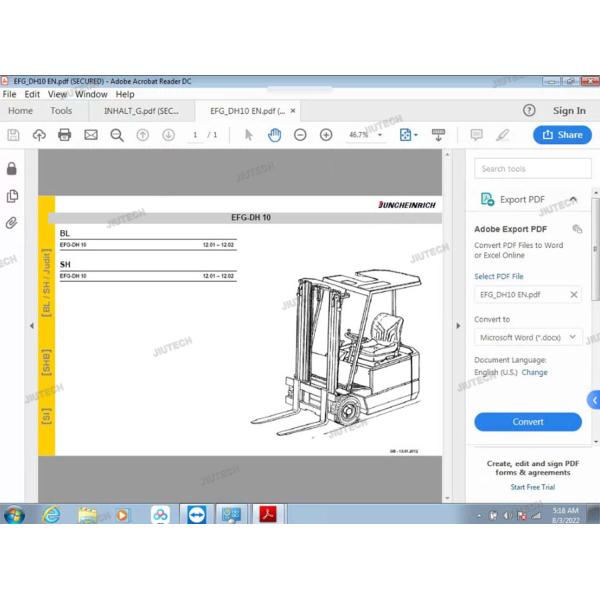
Task: Open the Convert to Microsoft Word dropdown
Action: tap(527, 338)
